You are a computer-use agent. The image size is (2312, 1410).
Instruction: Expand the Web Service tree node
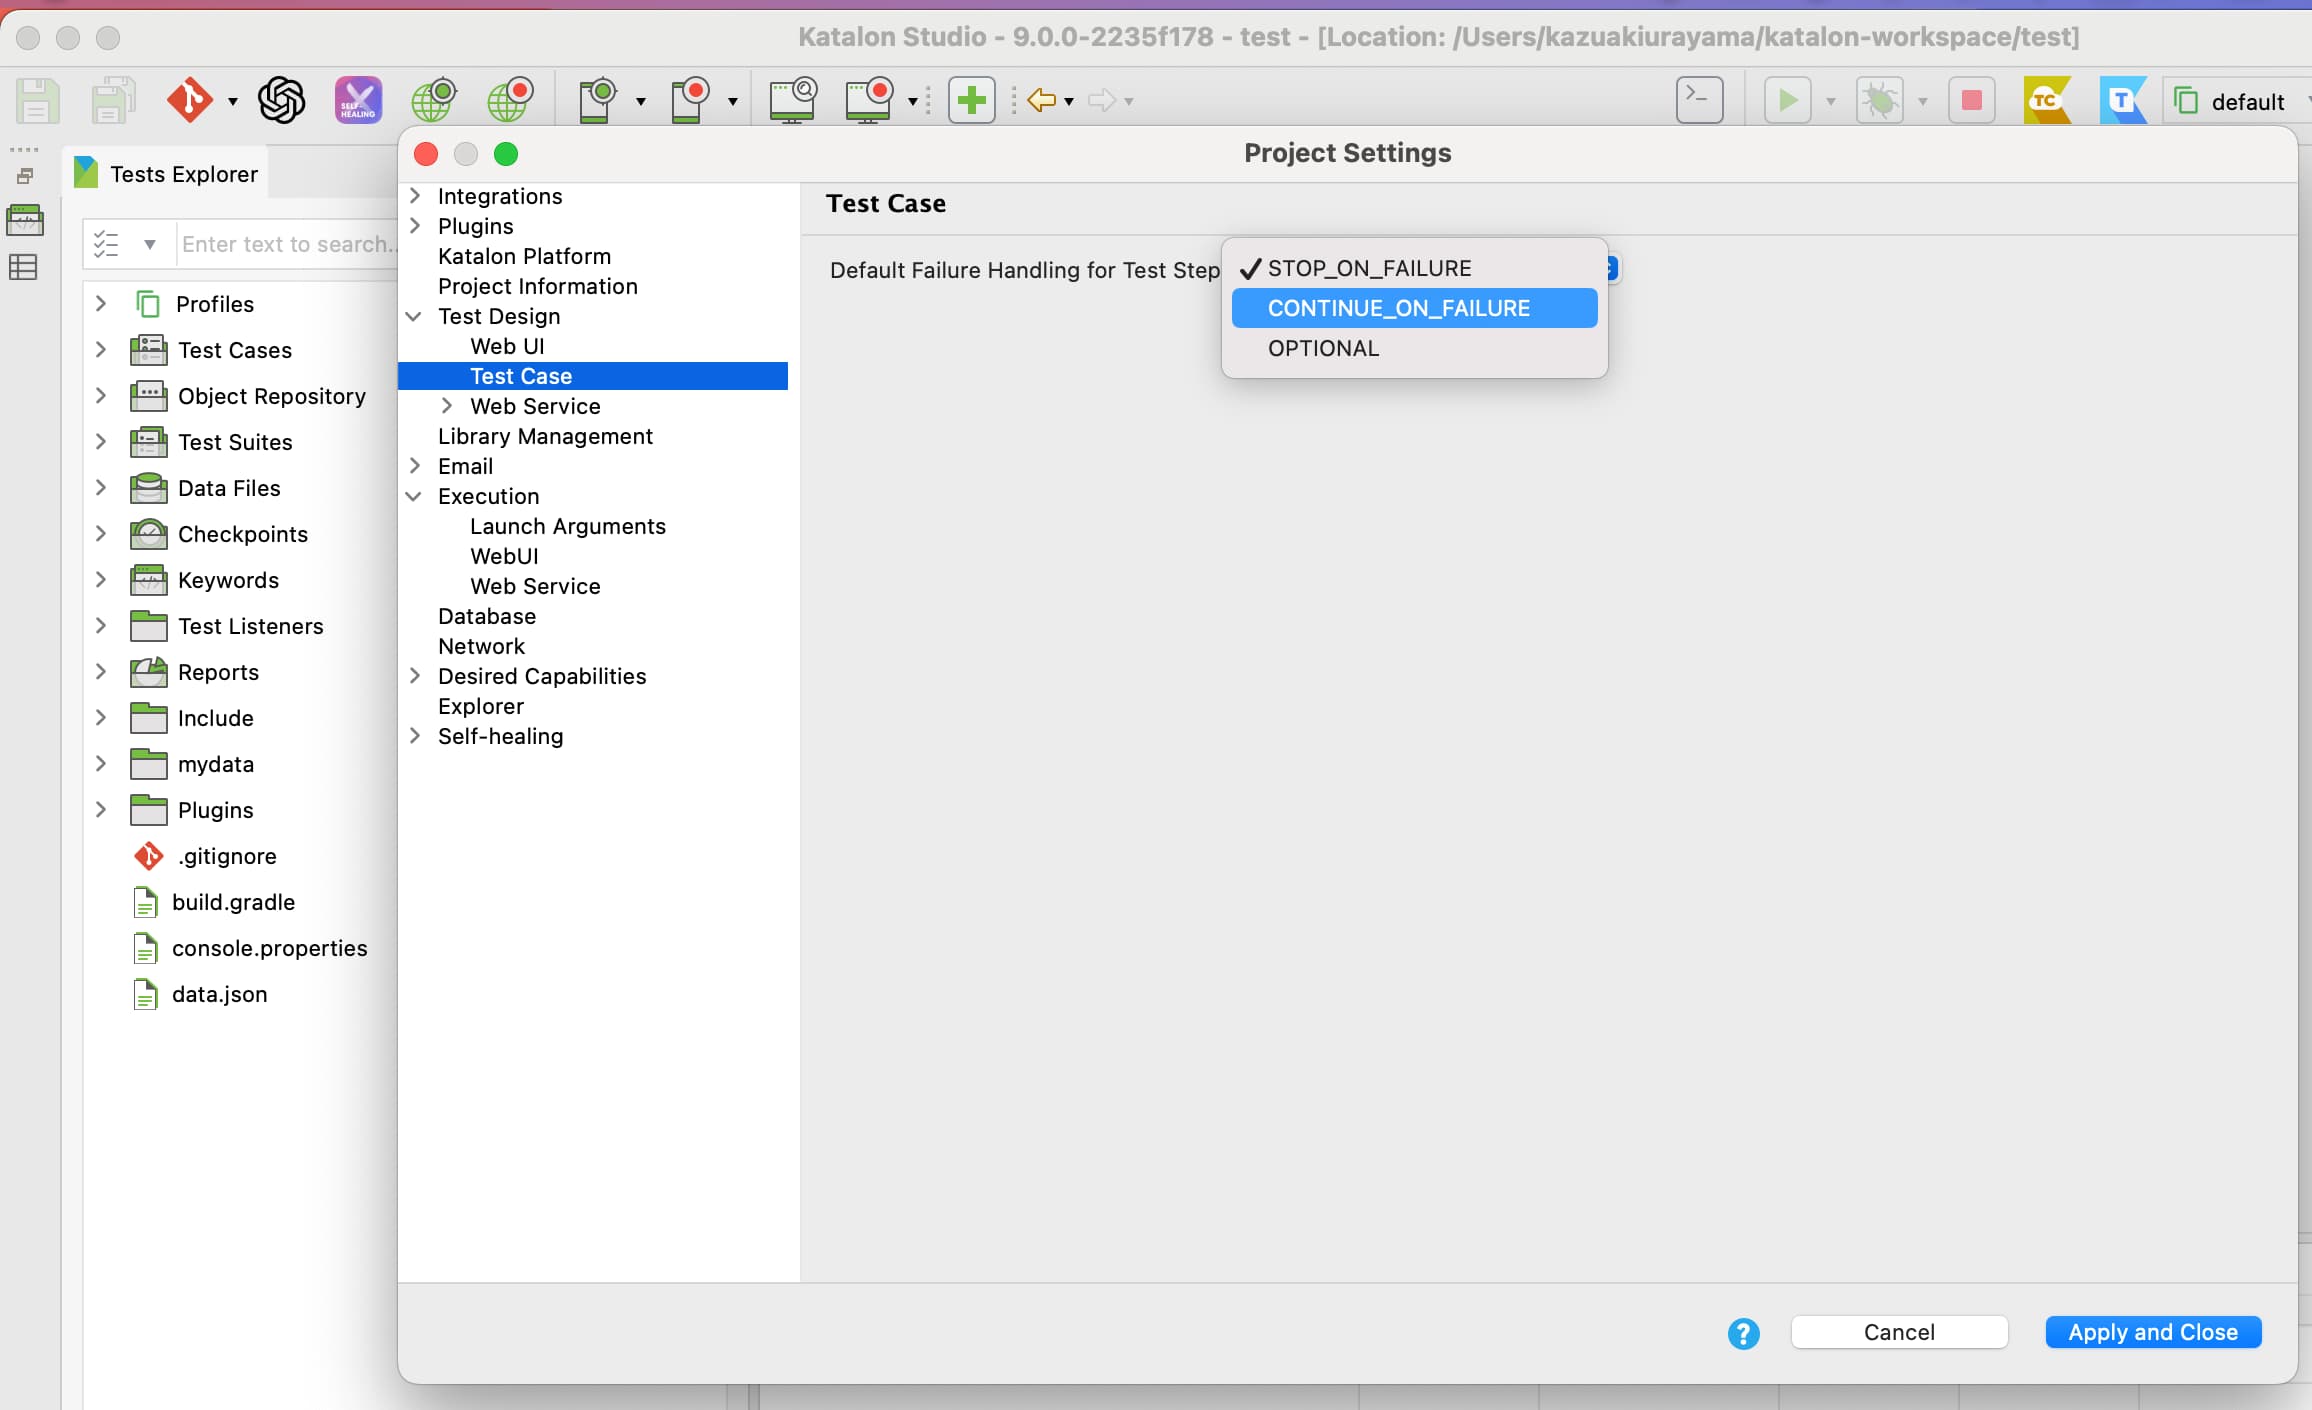click(x=447, y=406)
